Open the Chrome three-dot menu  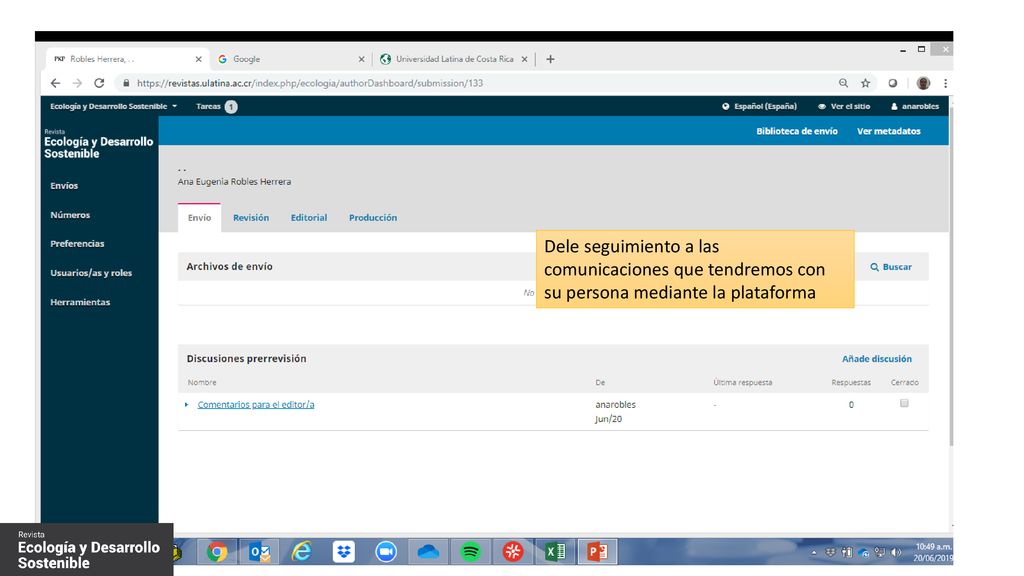[x=945, y=83]
